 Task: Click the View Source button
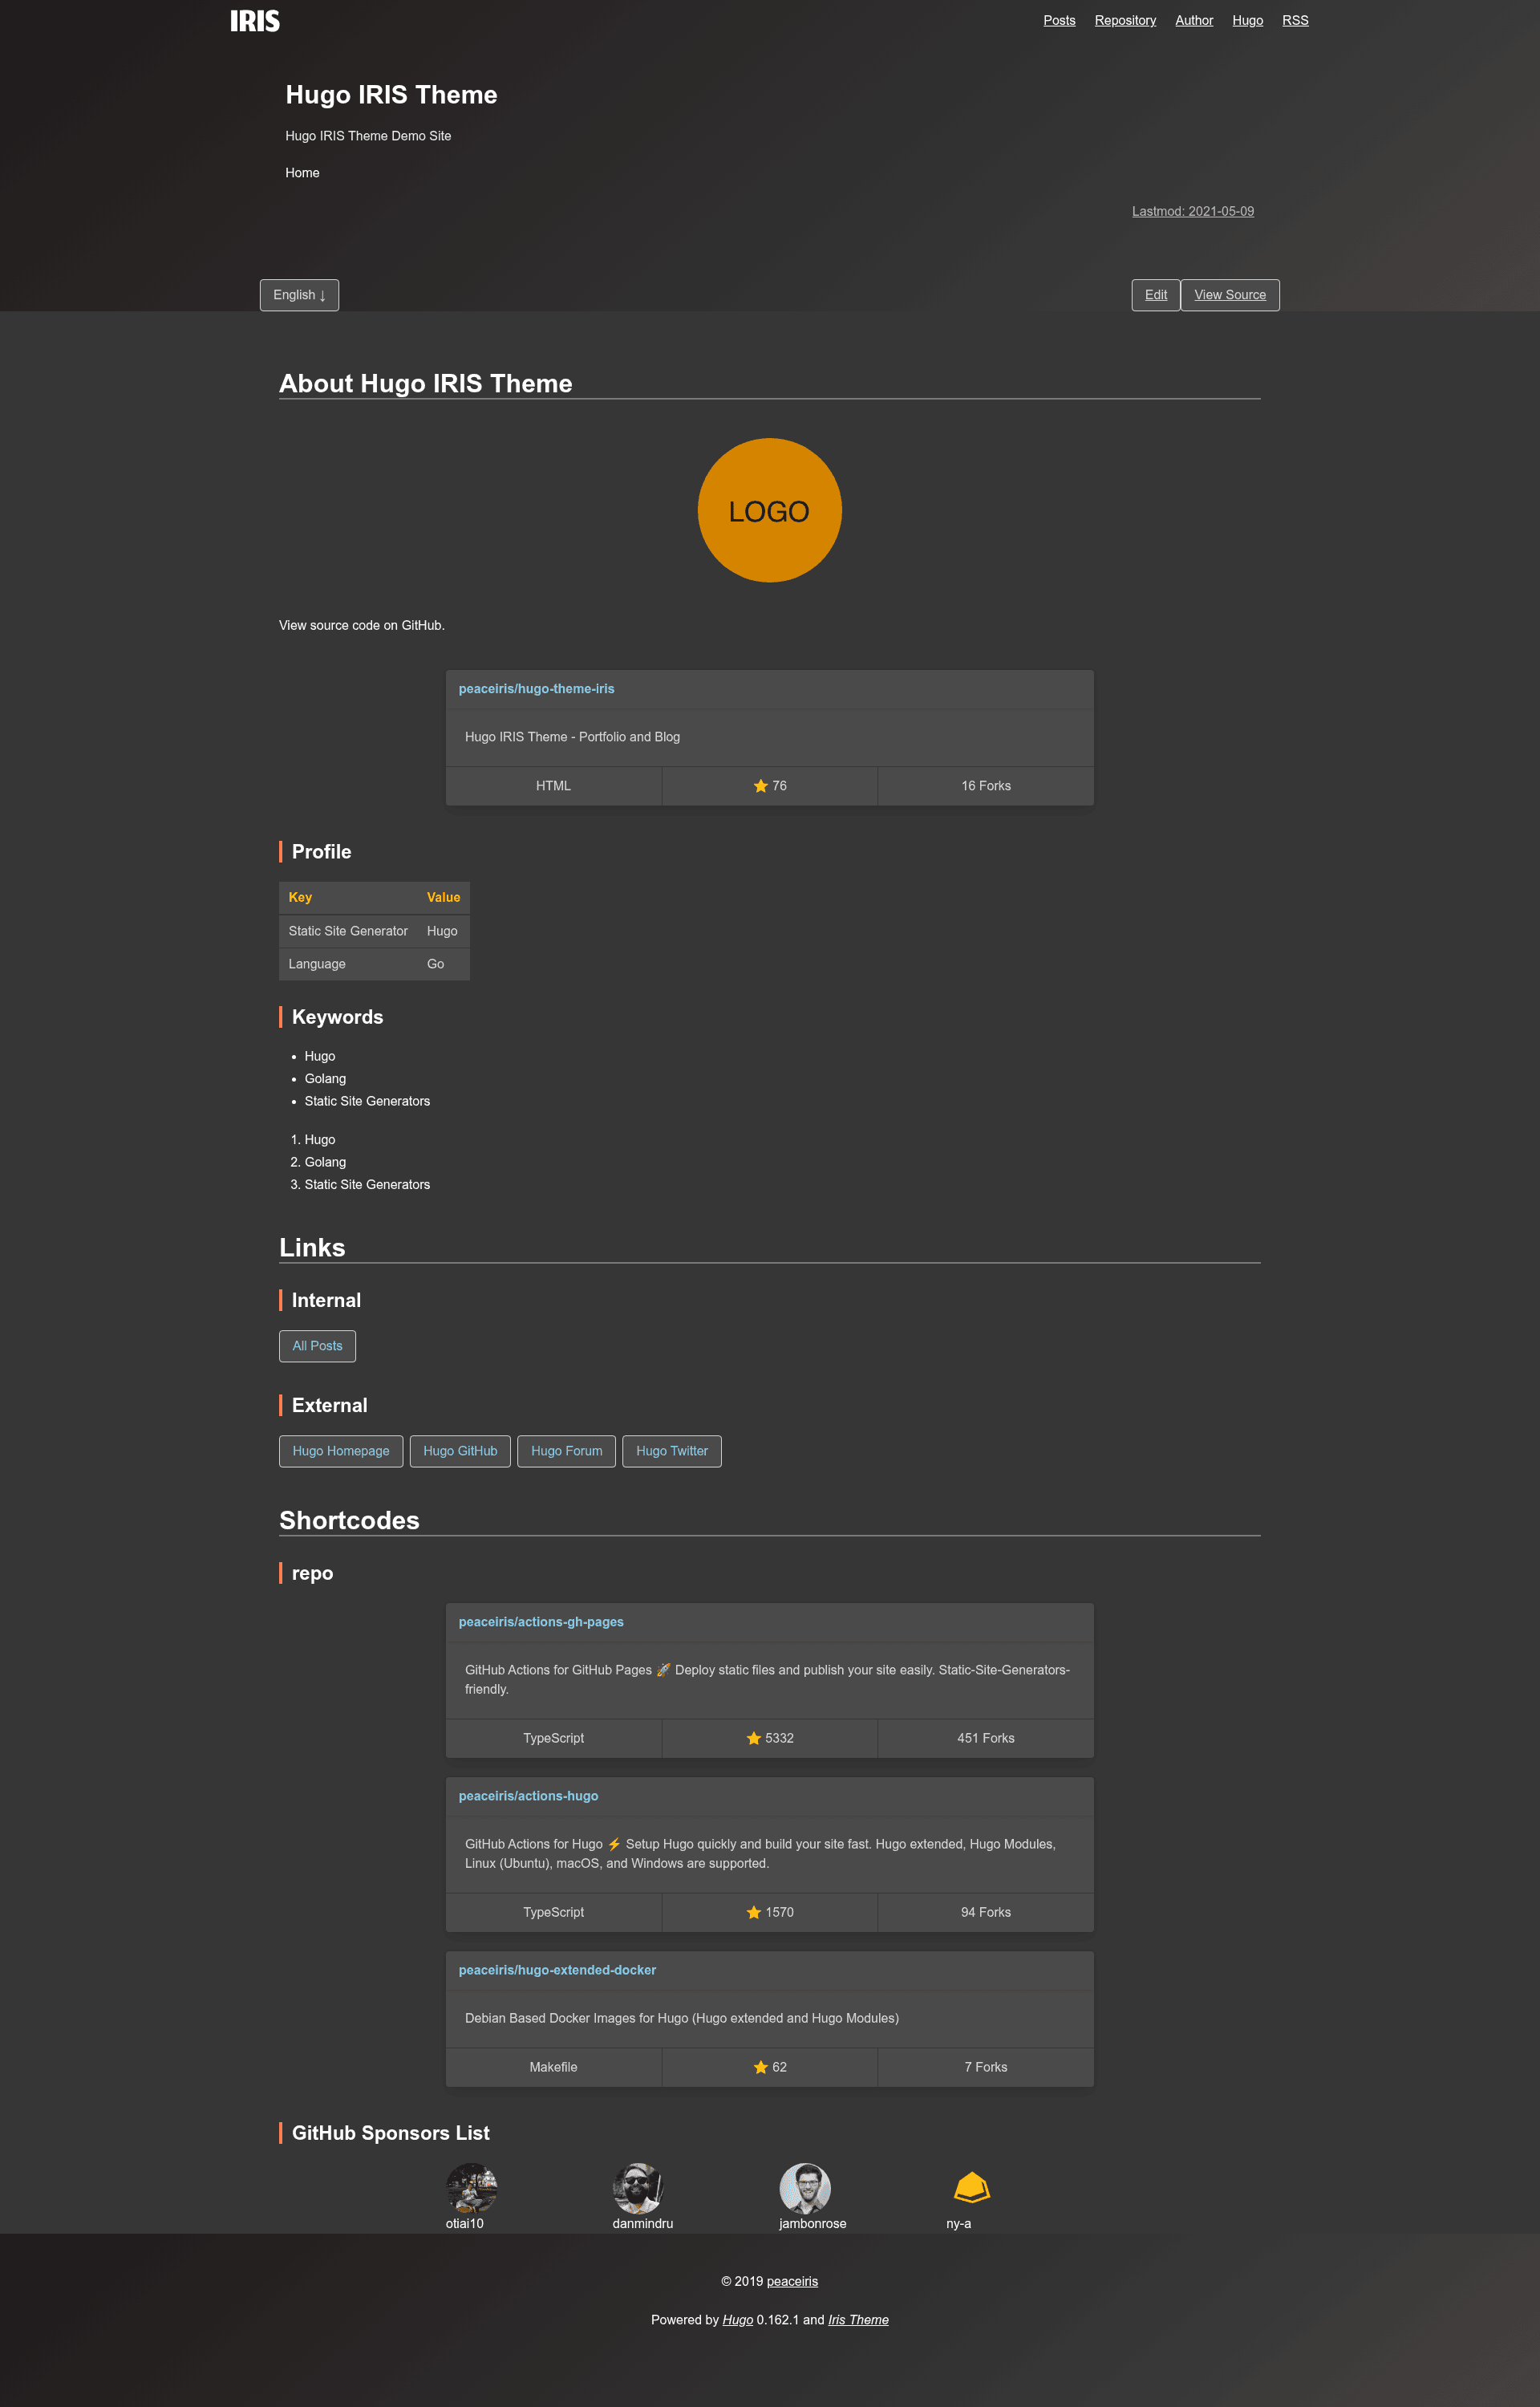[x=1230, y=295]
